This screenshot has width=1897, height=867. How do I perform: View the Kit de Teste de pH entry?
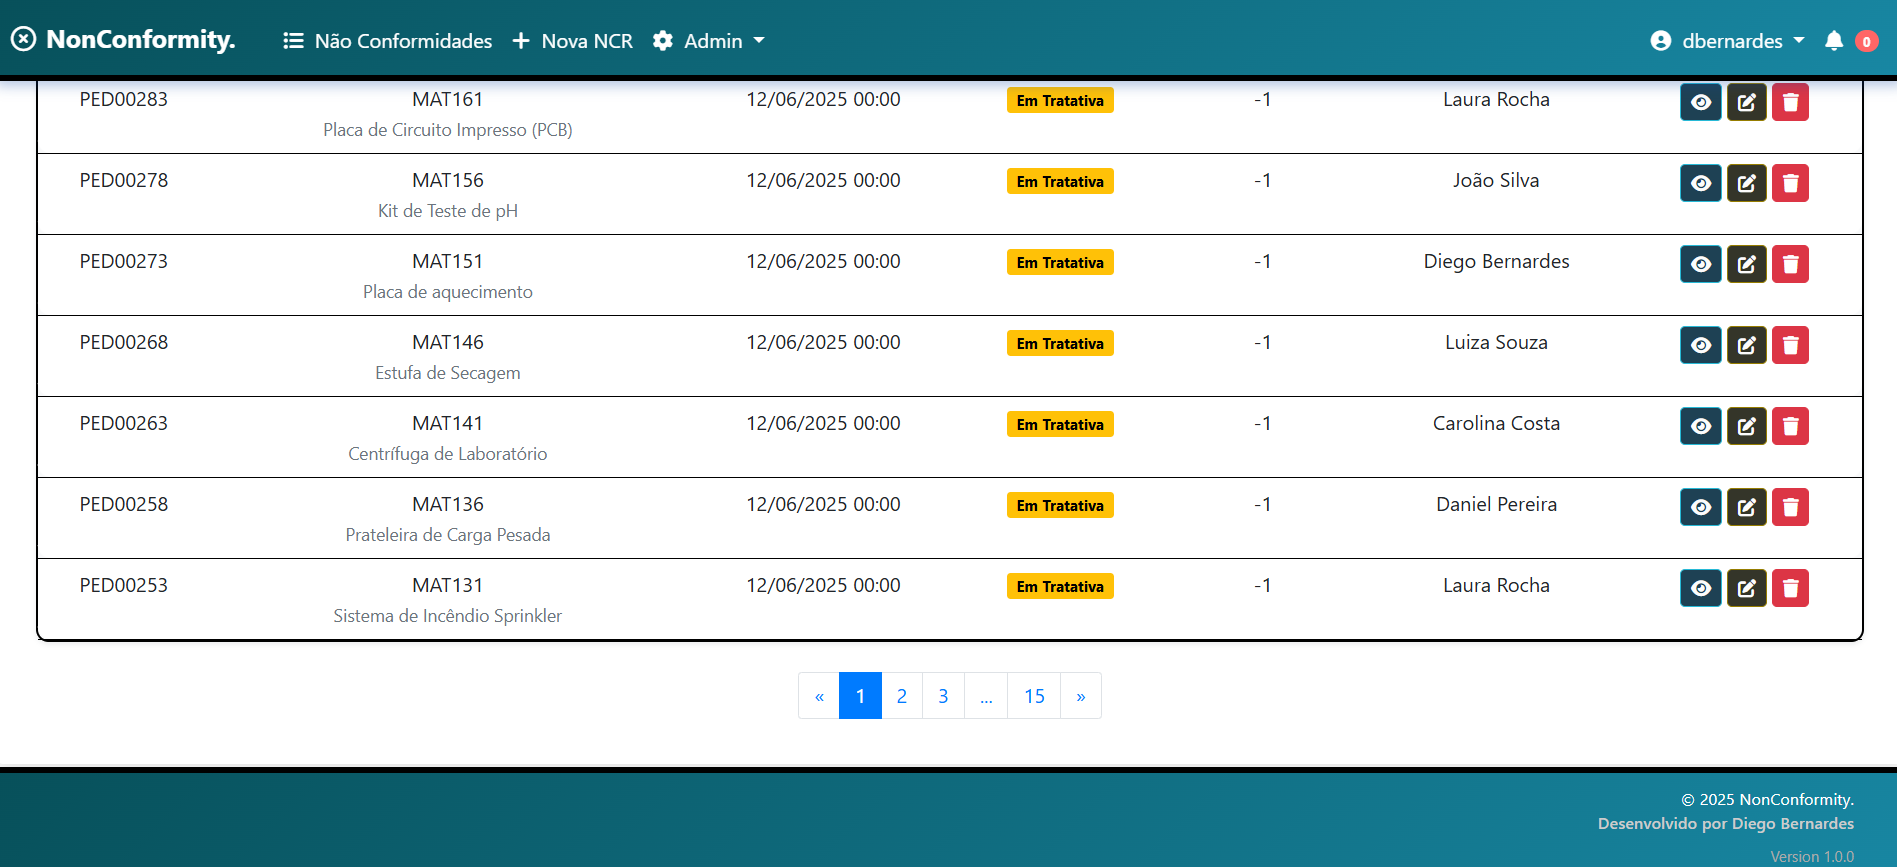[1700, 183]
